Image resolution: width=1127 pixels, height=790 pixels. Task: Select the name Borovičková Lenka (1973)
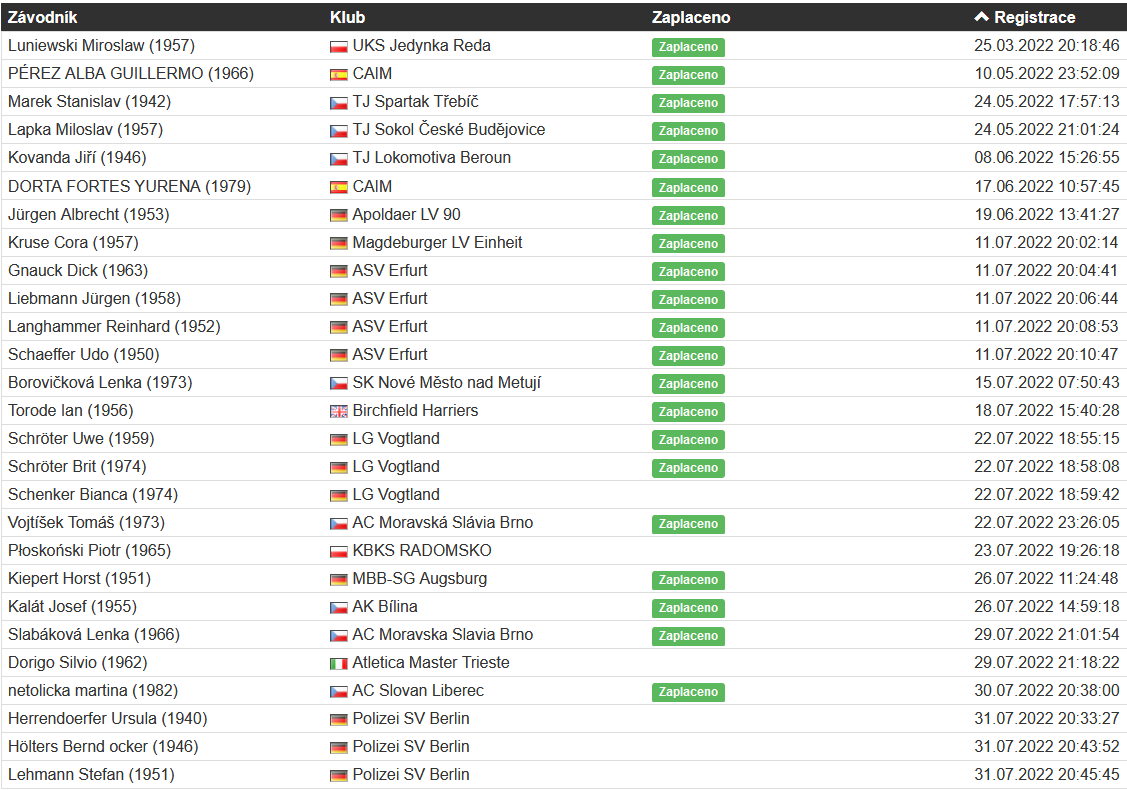tap(100, 382)
